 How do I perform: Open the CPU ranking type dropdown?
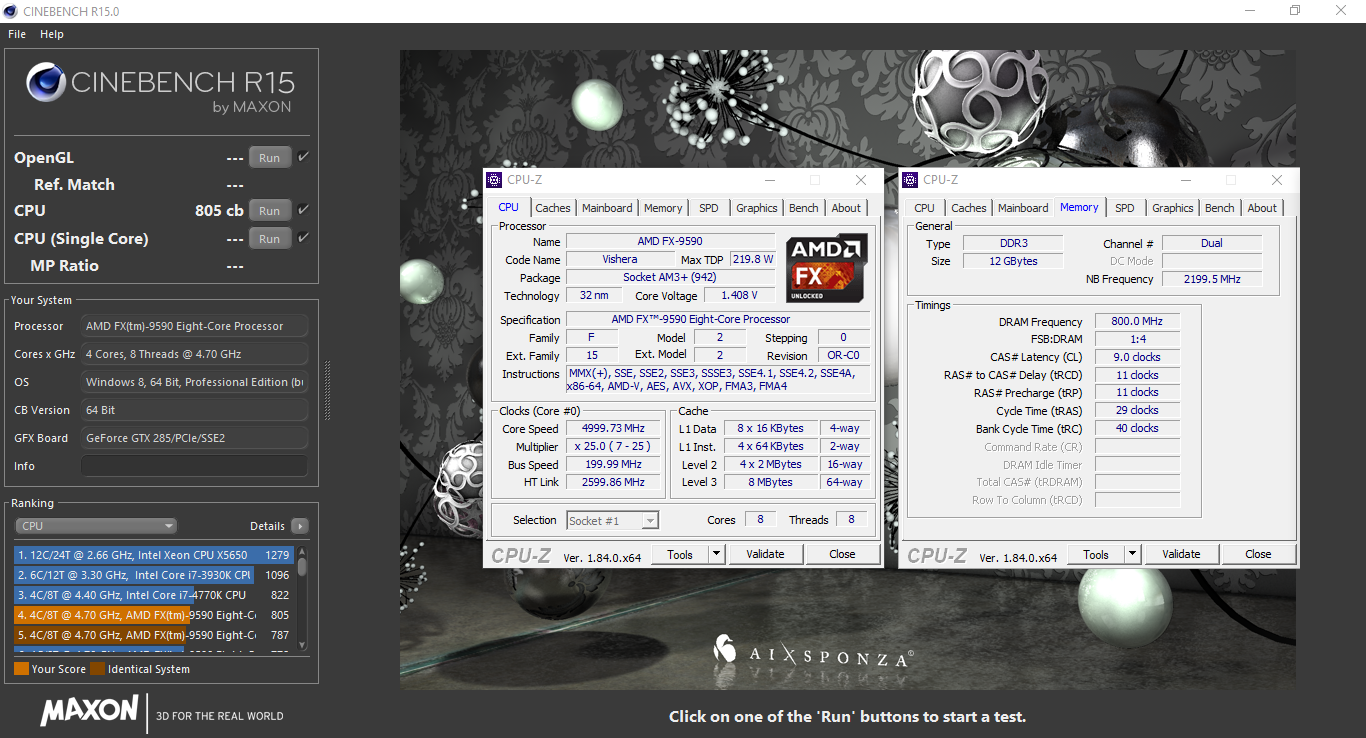pos(96,526)
